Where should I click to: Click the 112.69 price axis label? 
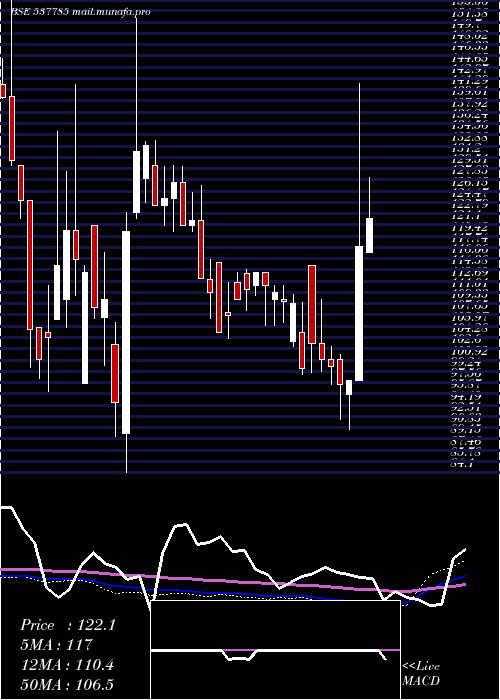point(468,273)
